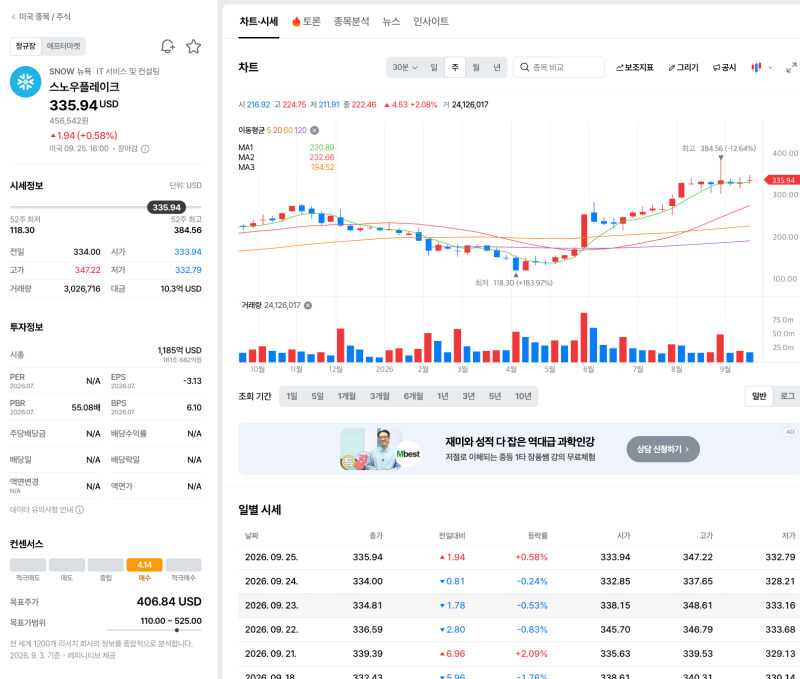The height and width of the screenshot is (679, 800).
Task: Select 주 weekly chart interval
Action: [x=455, y=67]
